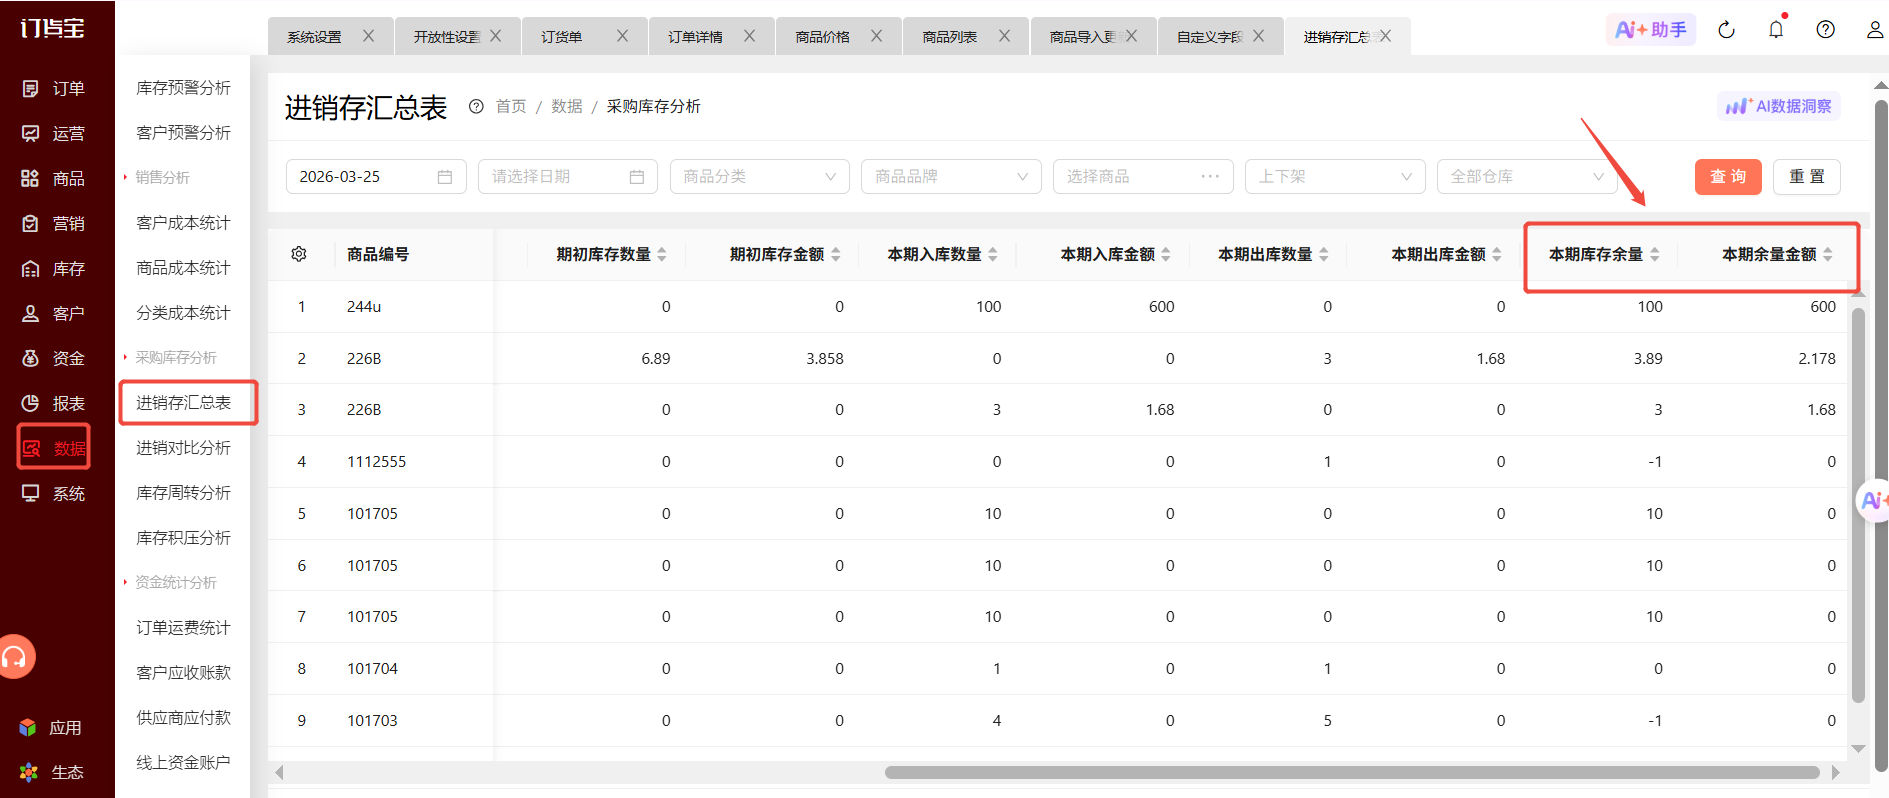This screenshot has height=798, width=1889.
Task: Open the 营销 module in sidebar
Action: point(54,224)
